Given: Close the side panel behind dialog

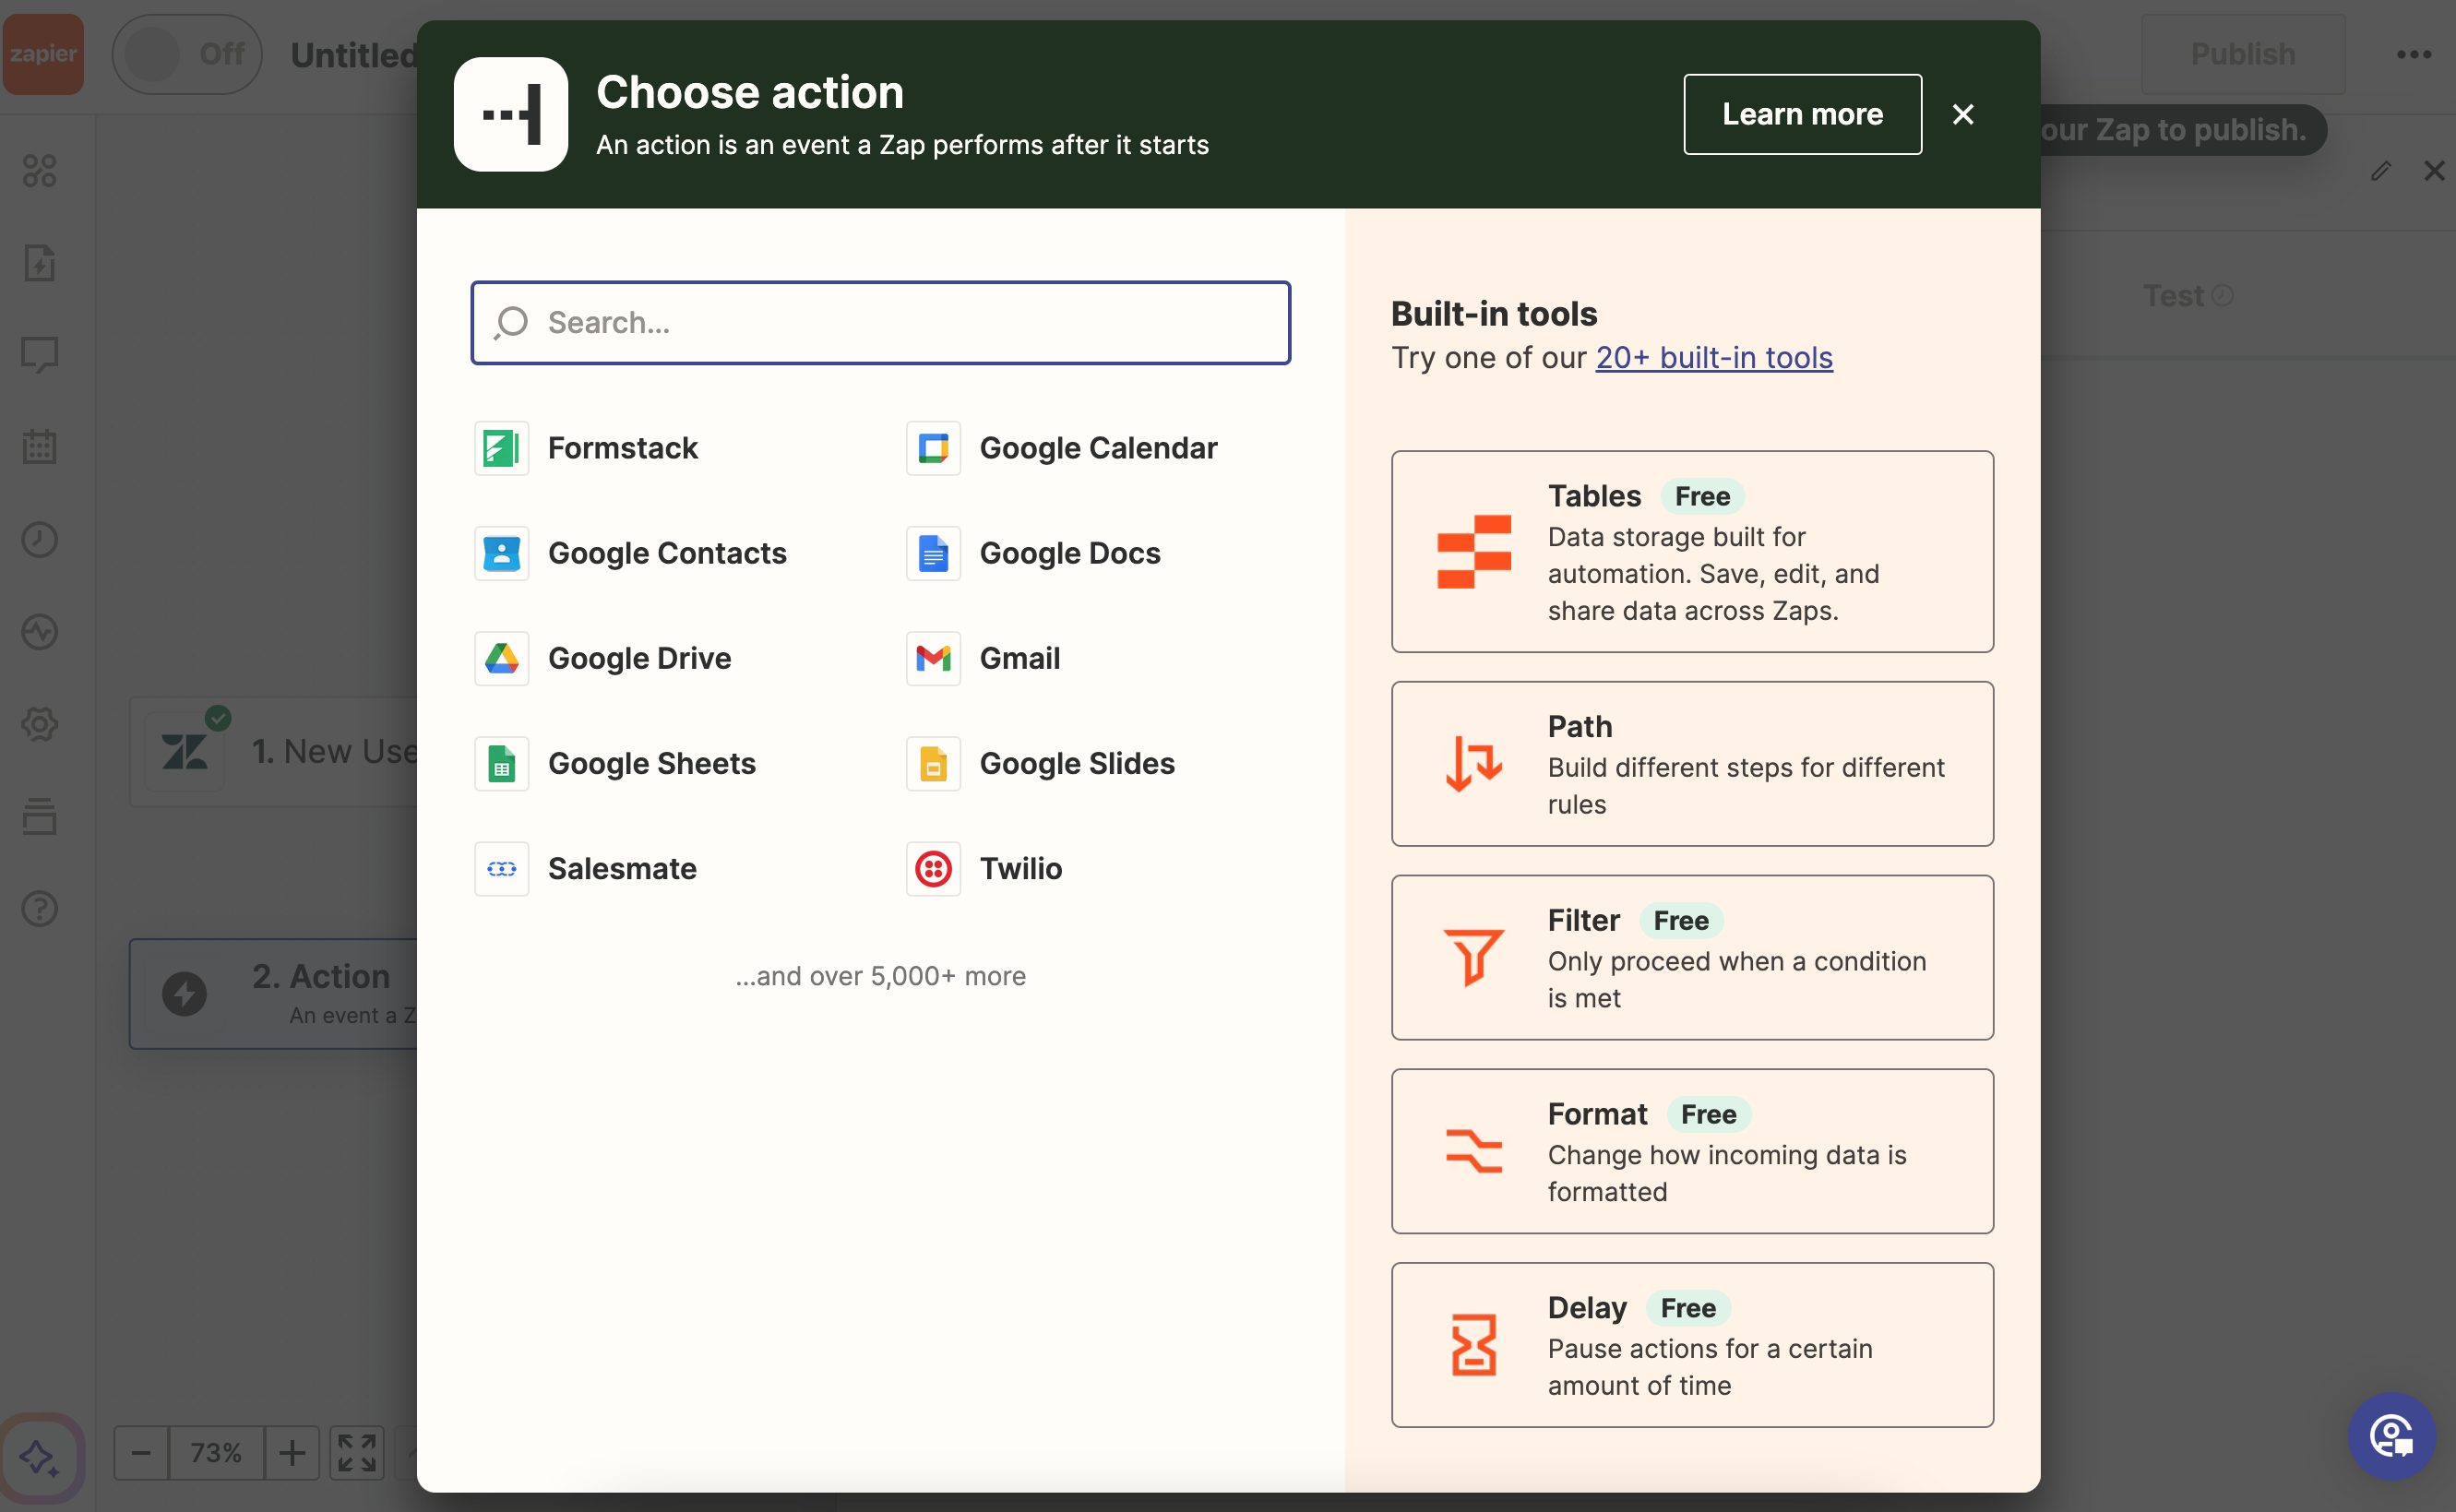Looking at the screenshot, I should (2433, 171).
